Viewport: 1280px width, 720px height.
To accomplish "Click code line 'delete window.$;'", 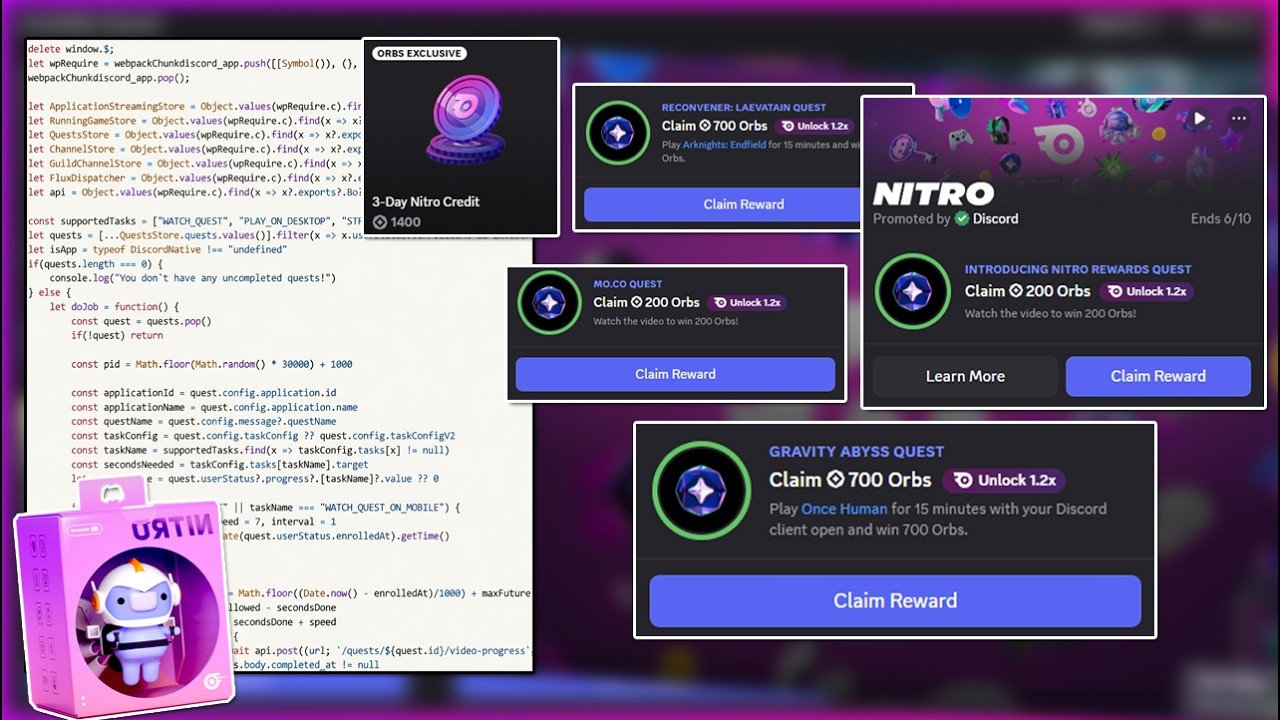I will pos(70,48).
